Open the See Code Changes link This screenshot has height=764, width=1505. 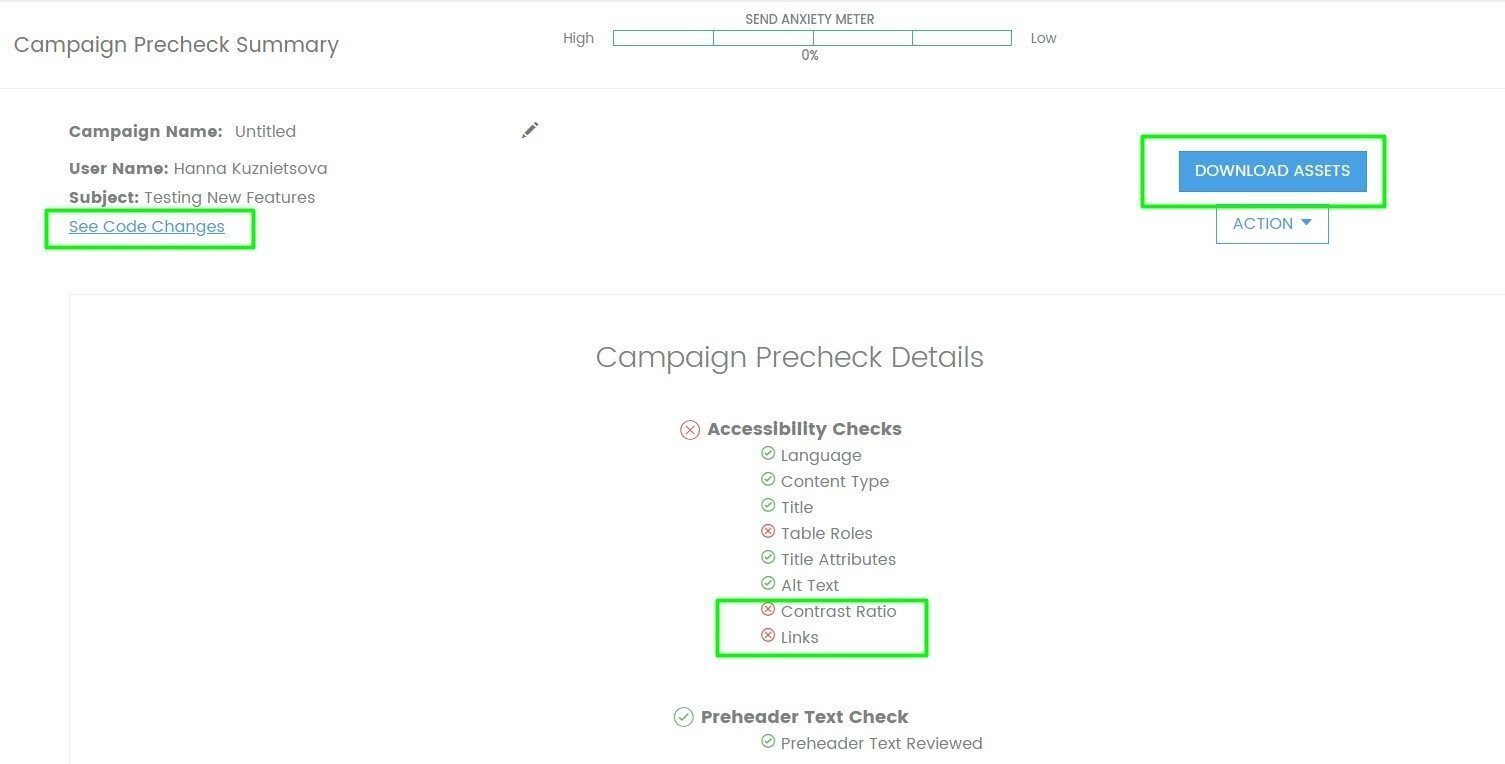pyautogui.click(x=147, y=227)
